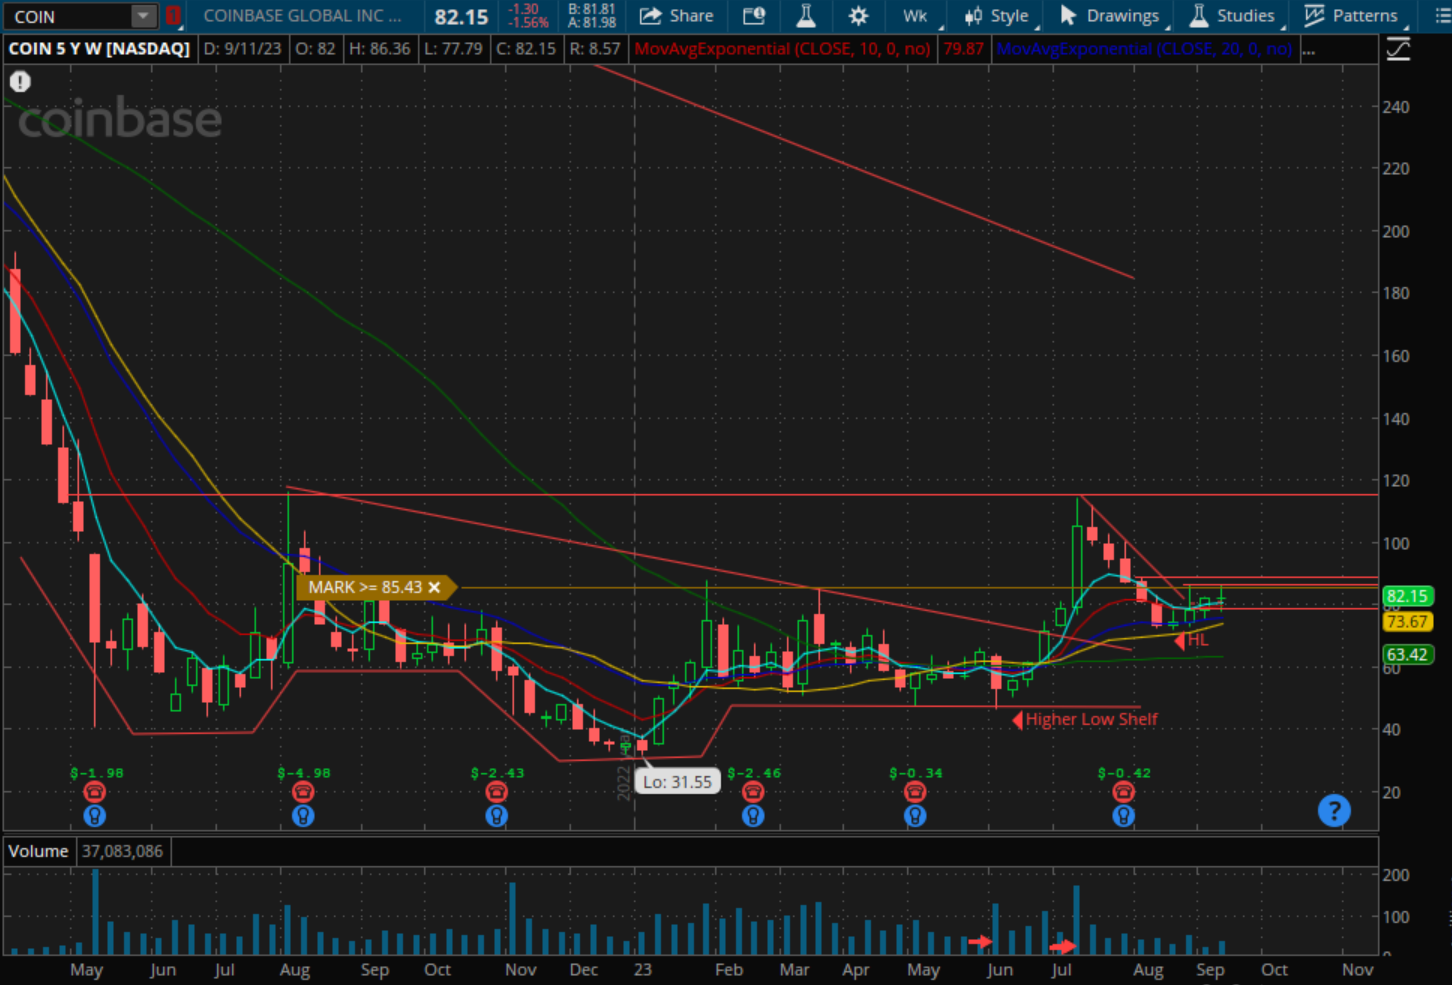Viewport: 1452px width, 985px height.
Task: Click the blue lightbulb icon below $-0.34 earnings
Action: click(x=914, y=816)
